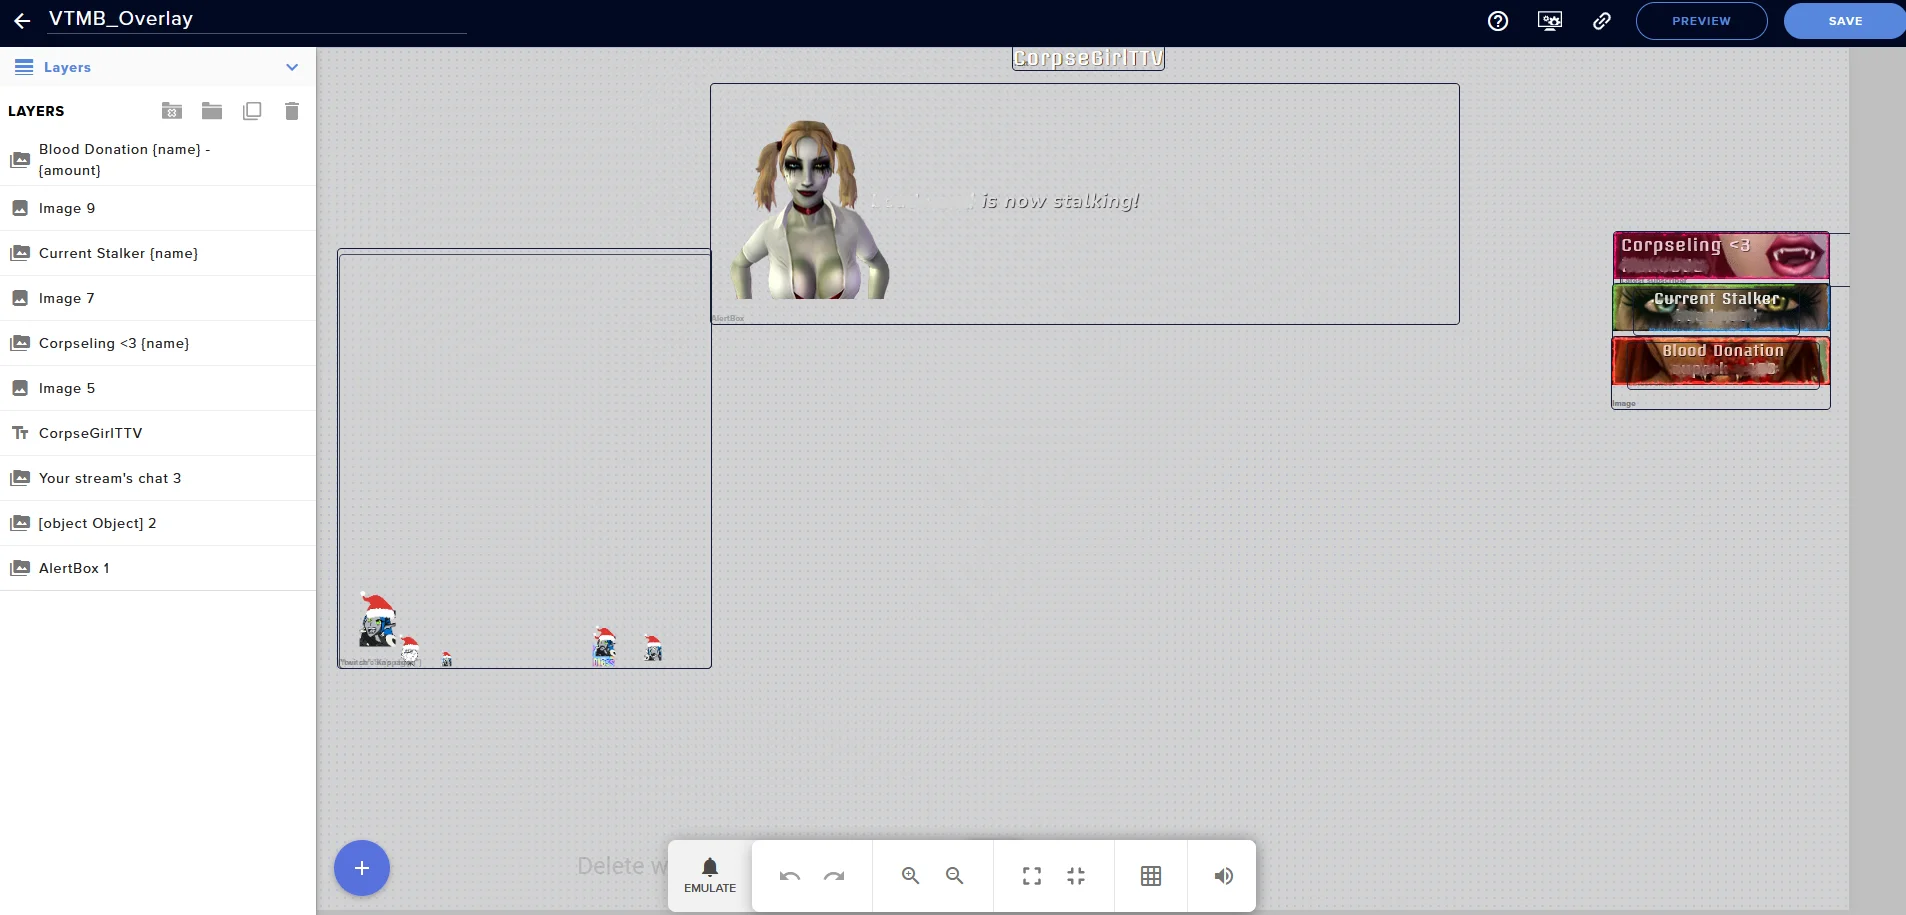The height and width of the screenshot is (915, 1906).
Task: Click the Image 7 layer picture icon
Action: pos(20,298)
